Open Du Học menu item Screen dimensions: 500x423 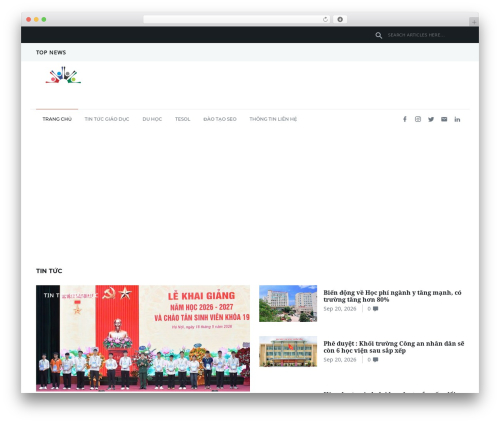(x=152, y=119)
